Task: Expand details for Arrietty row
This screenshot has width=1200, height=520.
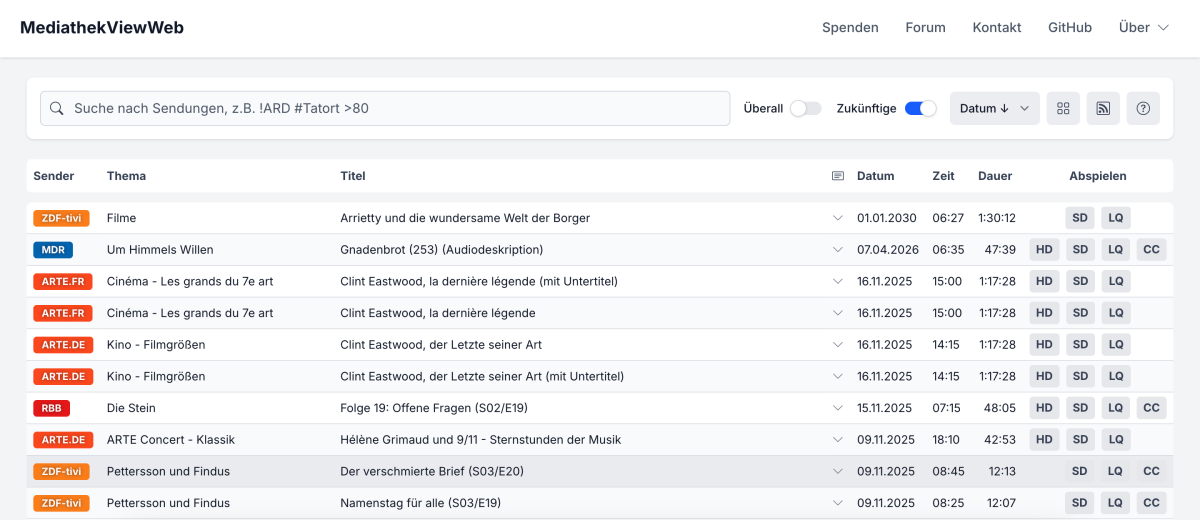Action: [838, 218]
